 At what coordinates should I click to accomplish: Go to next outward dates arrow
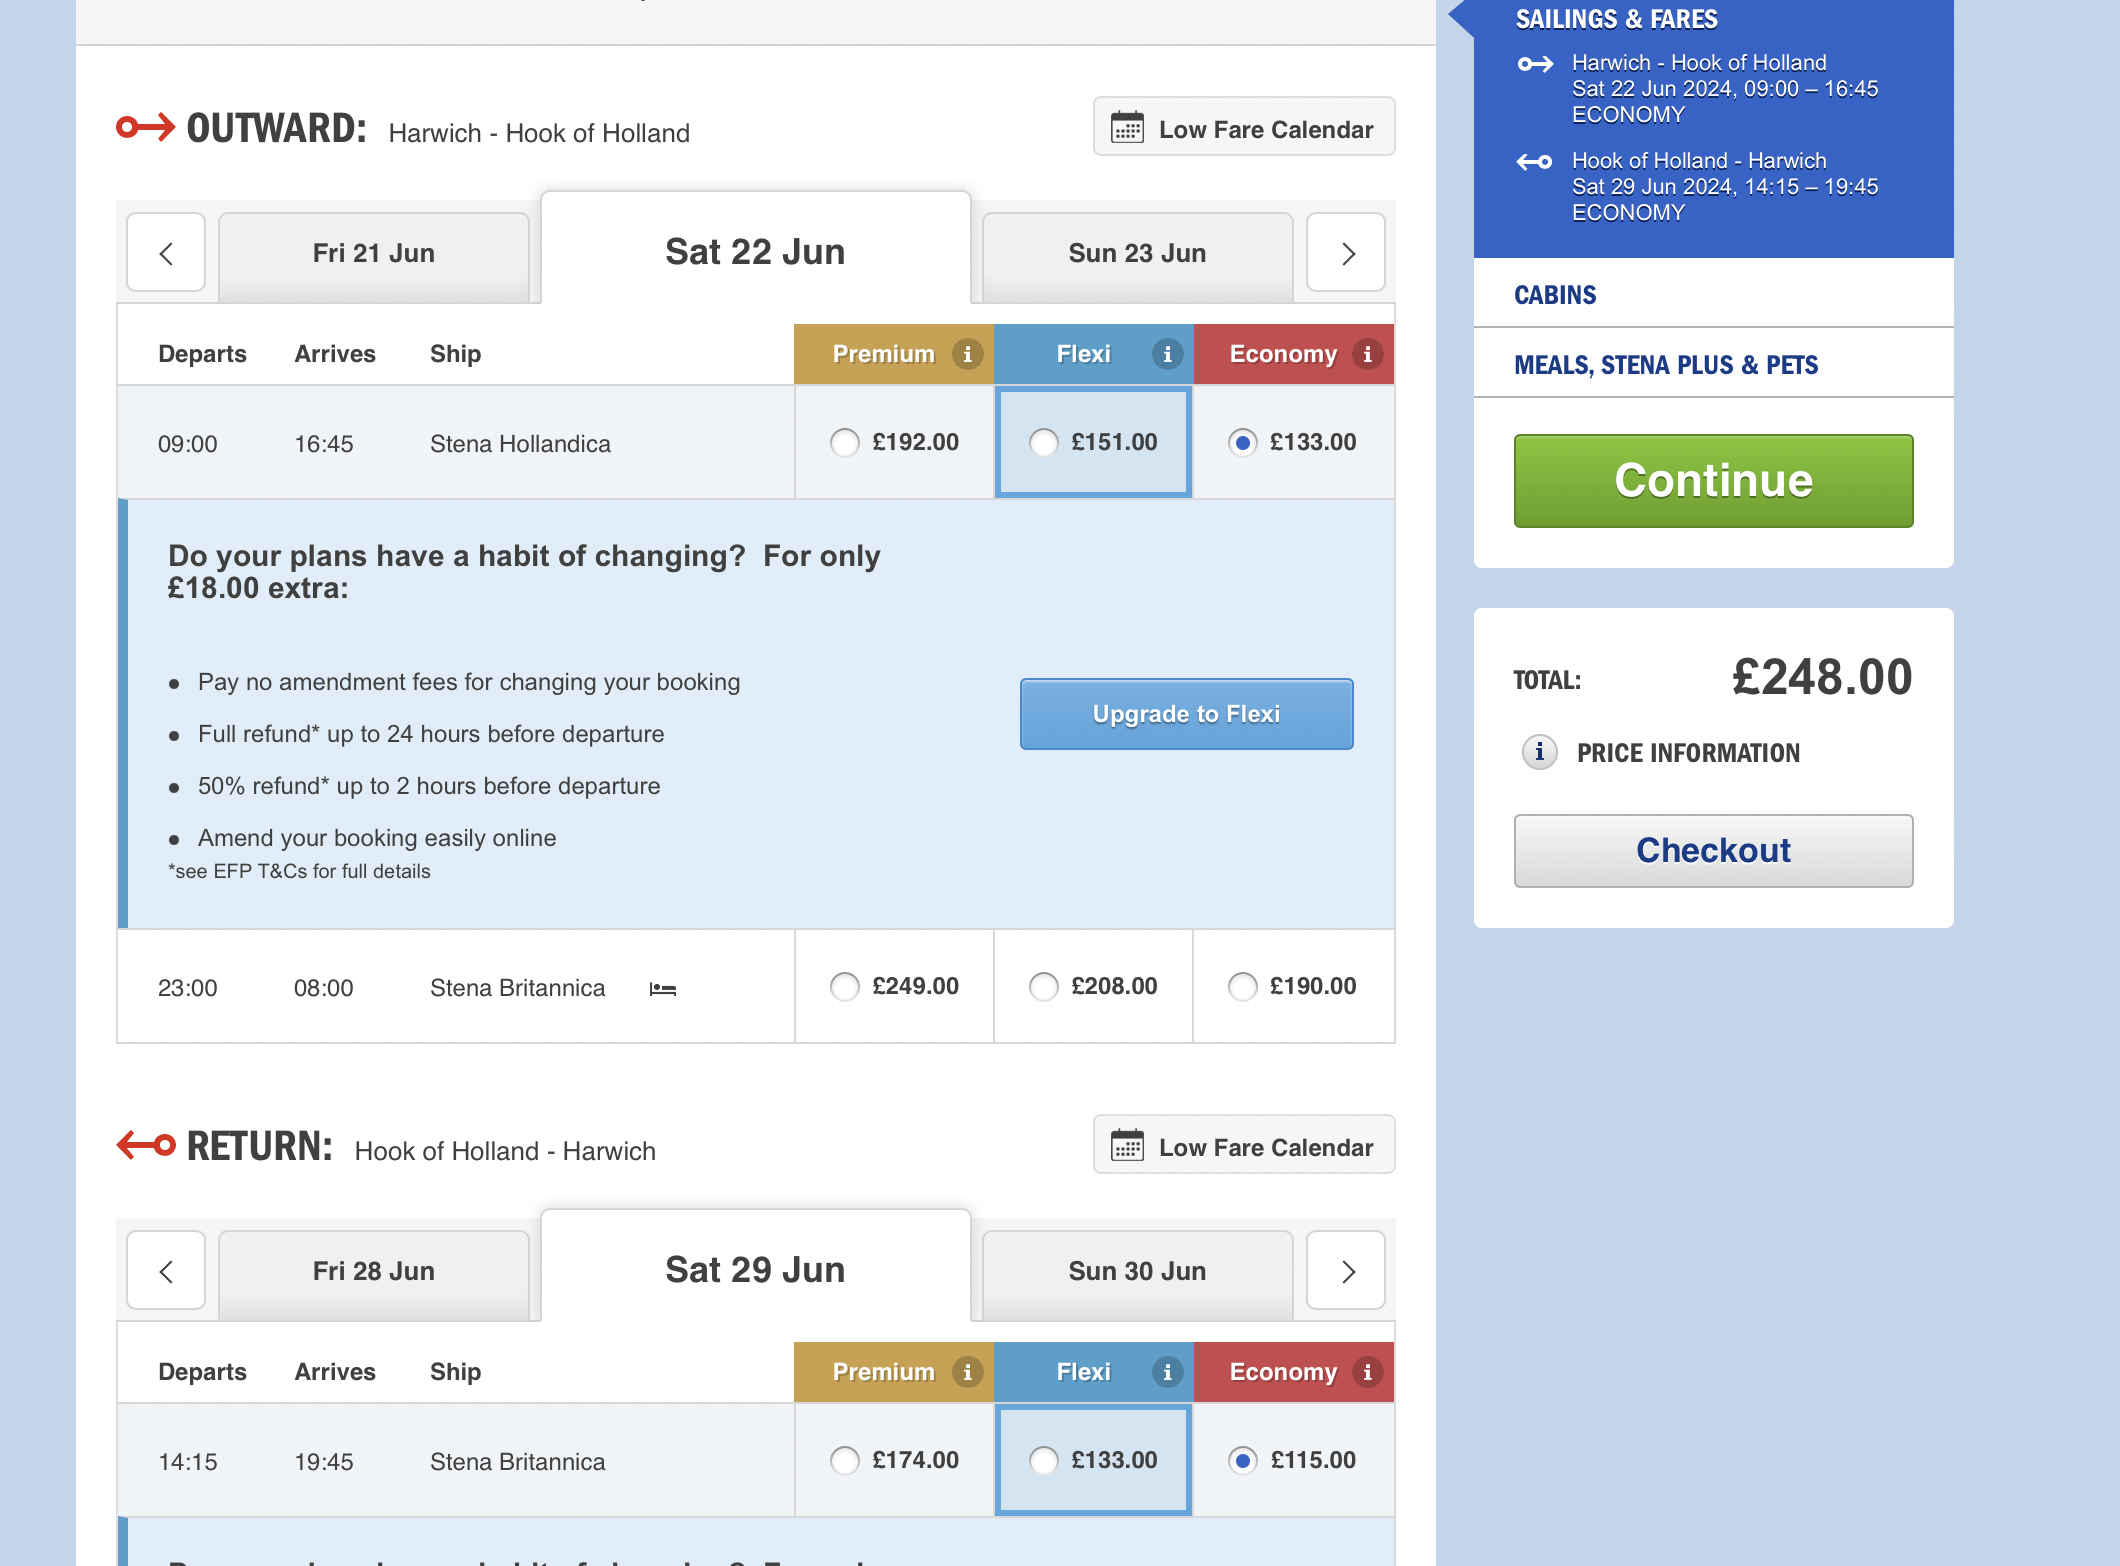[1346, 253]
